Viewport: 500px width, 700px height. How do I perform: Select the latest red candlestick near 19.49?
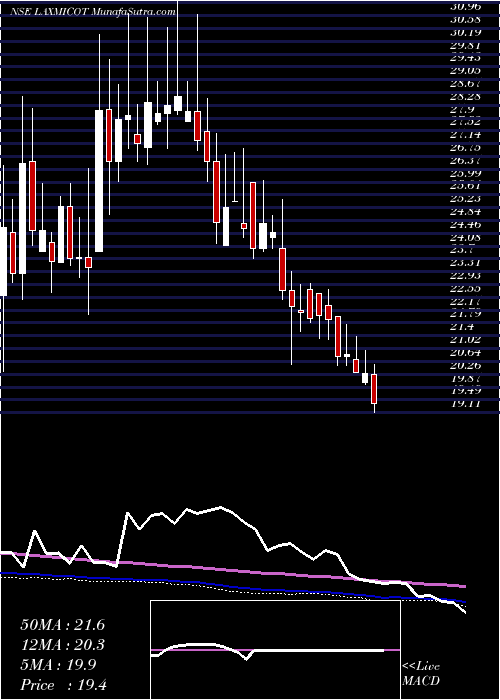pyautogui.click(x=374, y=388)
